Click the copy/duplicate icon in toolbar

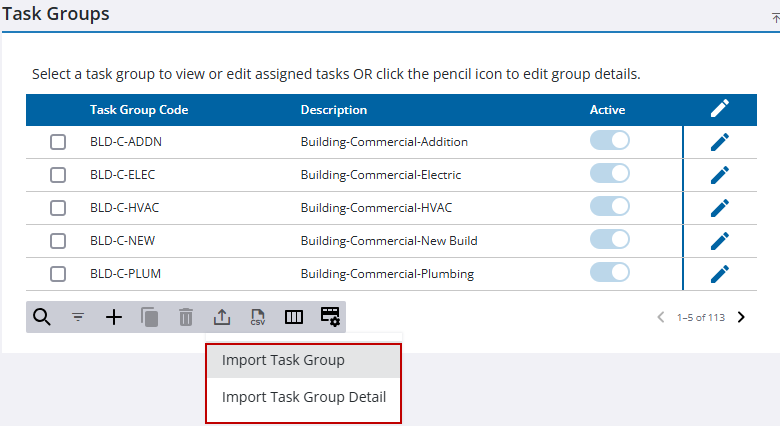[x=150, y=317]
